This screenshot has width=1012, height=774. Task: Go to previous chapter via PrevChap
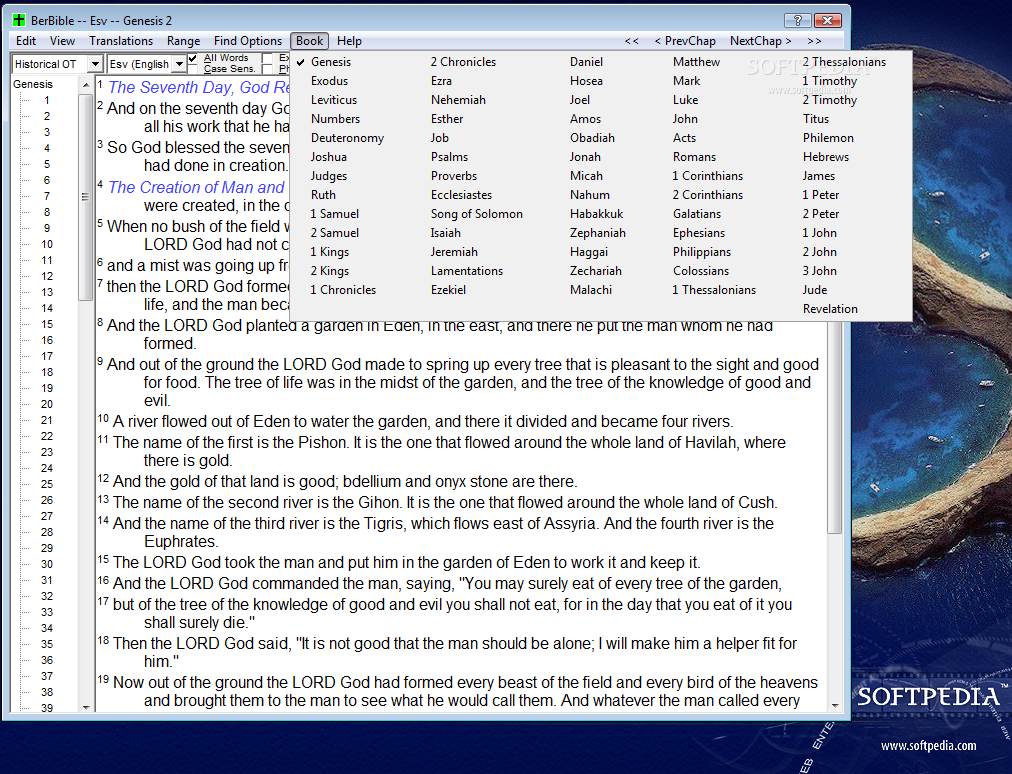pos(685,41)
